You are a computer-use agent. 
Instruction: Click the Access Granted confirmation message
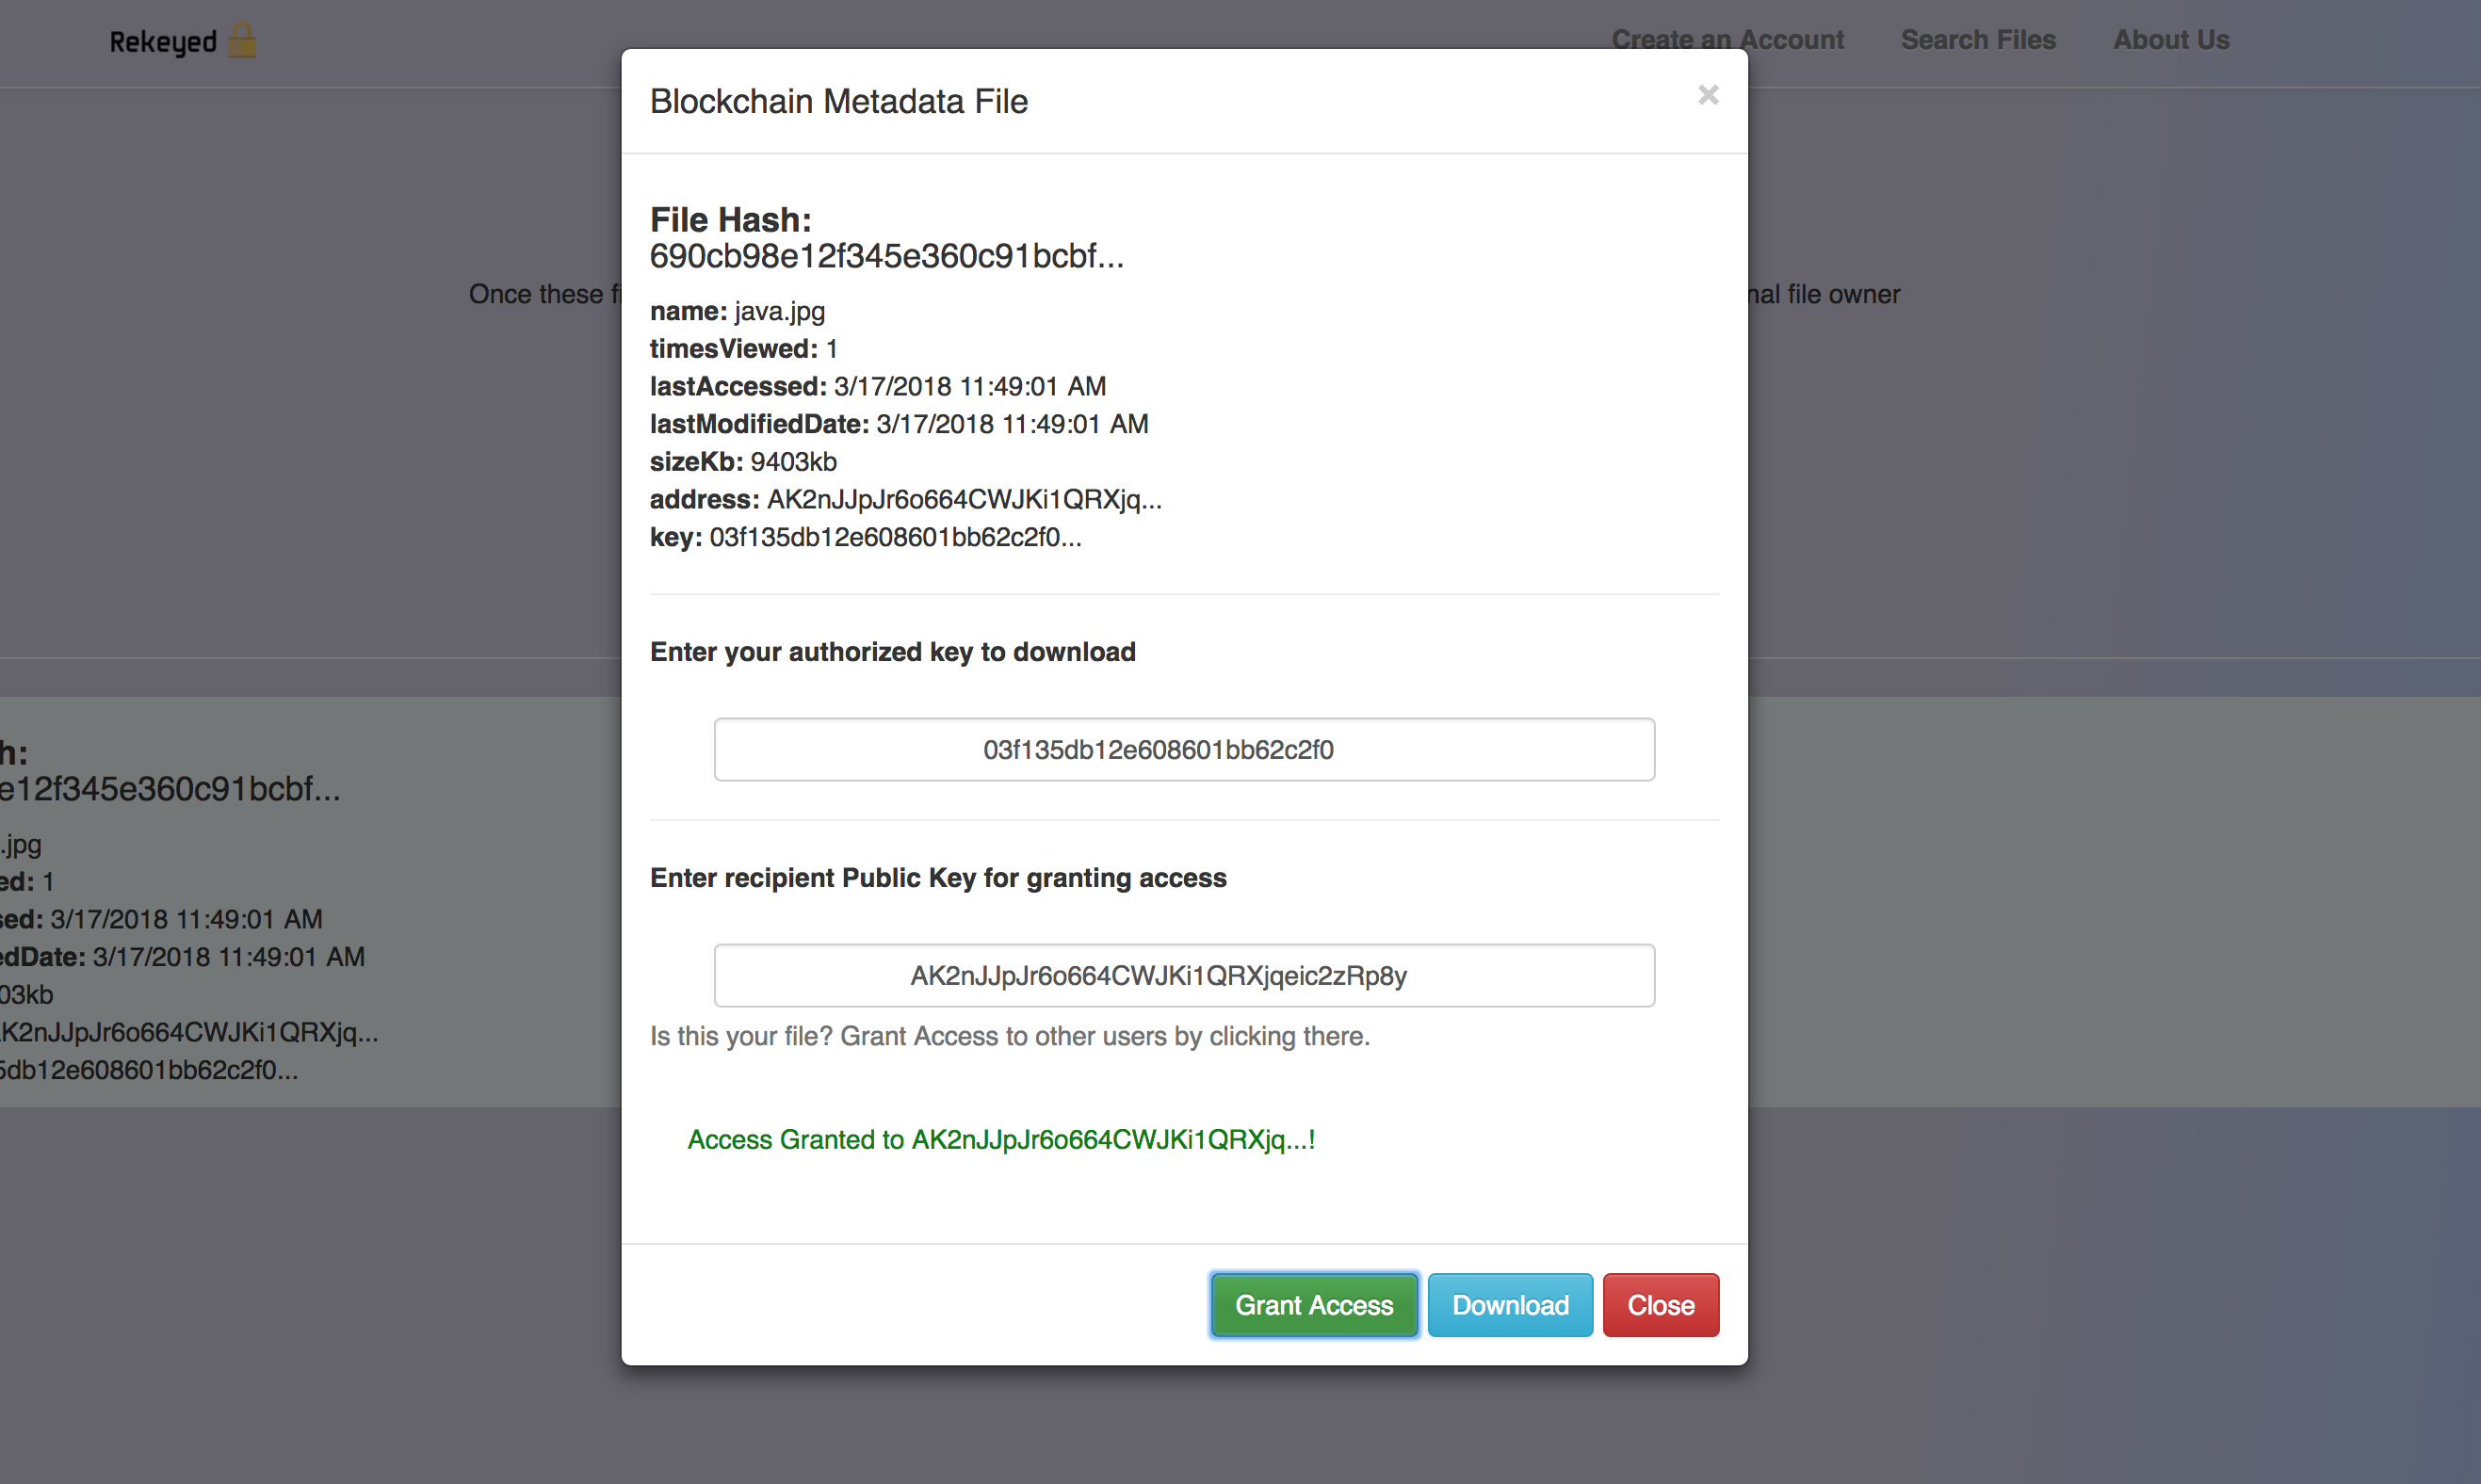click(x=1000, y=1139)
